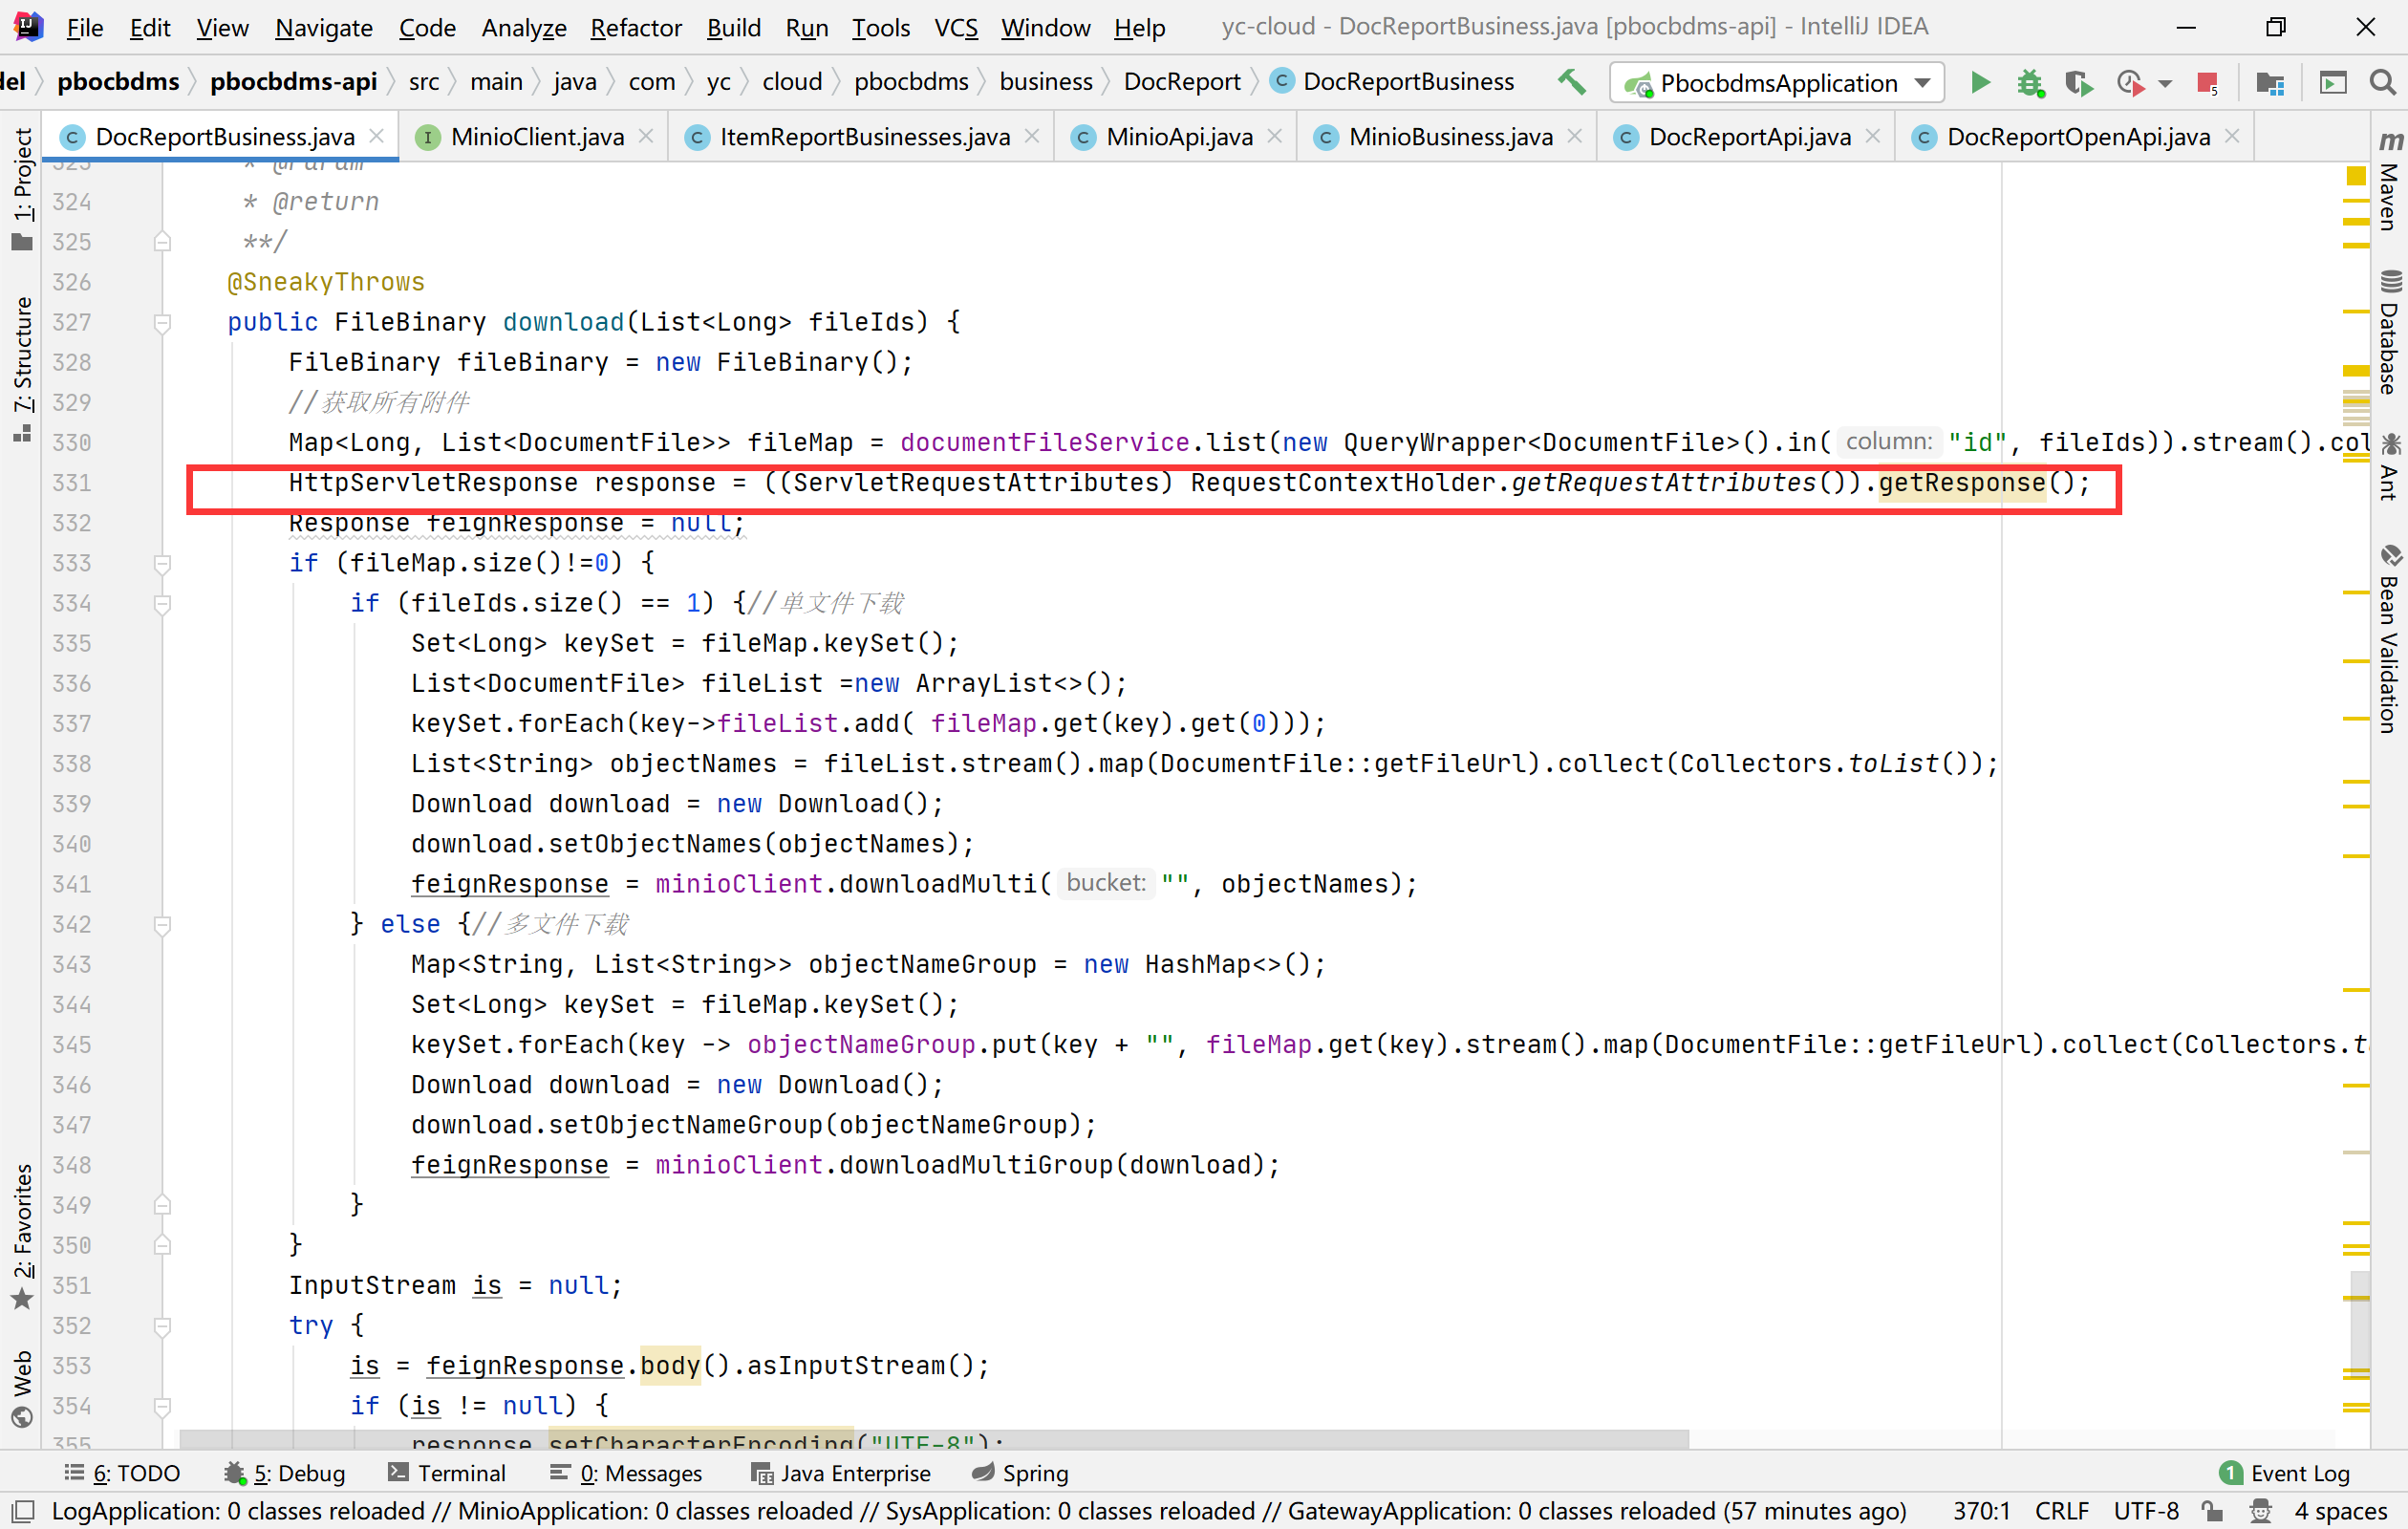Image resolution: width=2408 pixels, height=1529 pixels.
Task: Click the Event Log button
Action: click(x=2284, y=1473)
